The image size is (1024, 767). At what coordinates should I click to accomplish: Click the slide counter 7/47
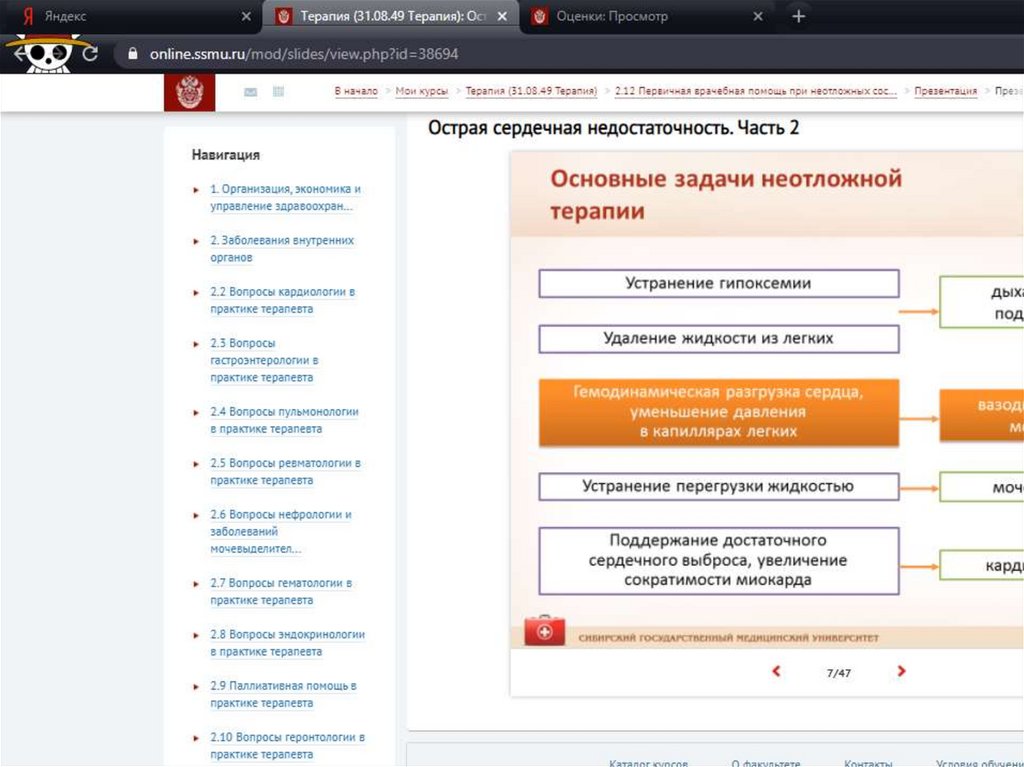839,672
